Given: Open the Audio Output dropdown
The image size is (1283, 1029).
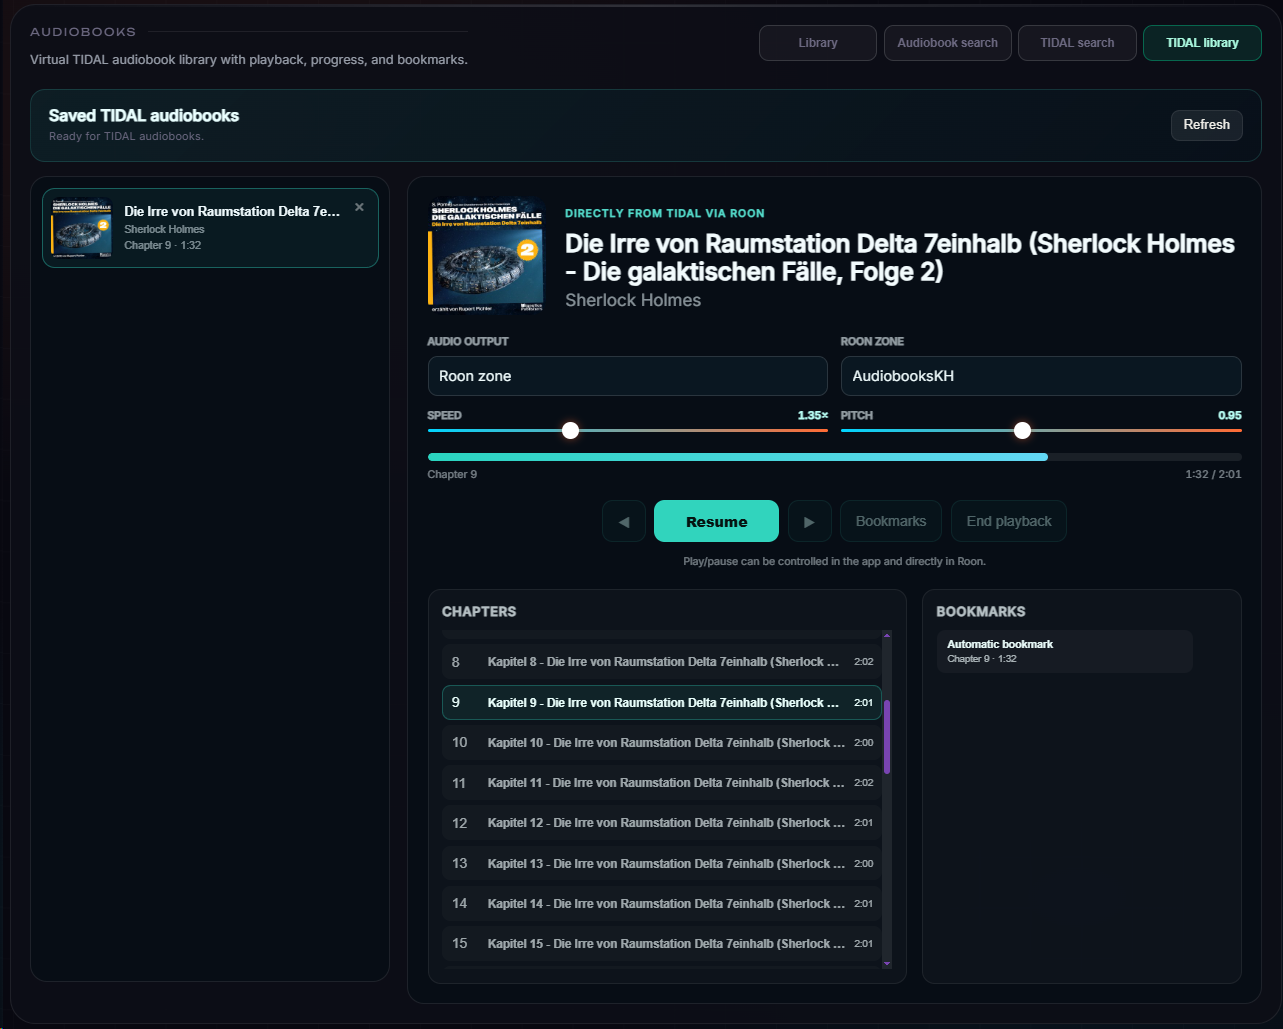Looking at the screenshot, I should point(628,376).
